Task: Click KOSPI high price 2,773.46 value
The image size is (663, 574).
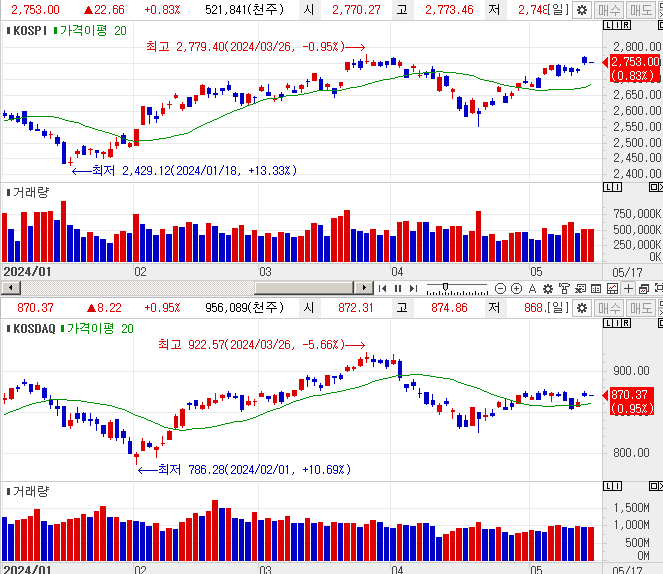Action: pyautogui.click(x=449, y=10)
